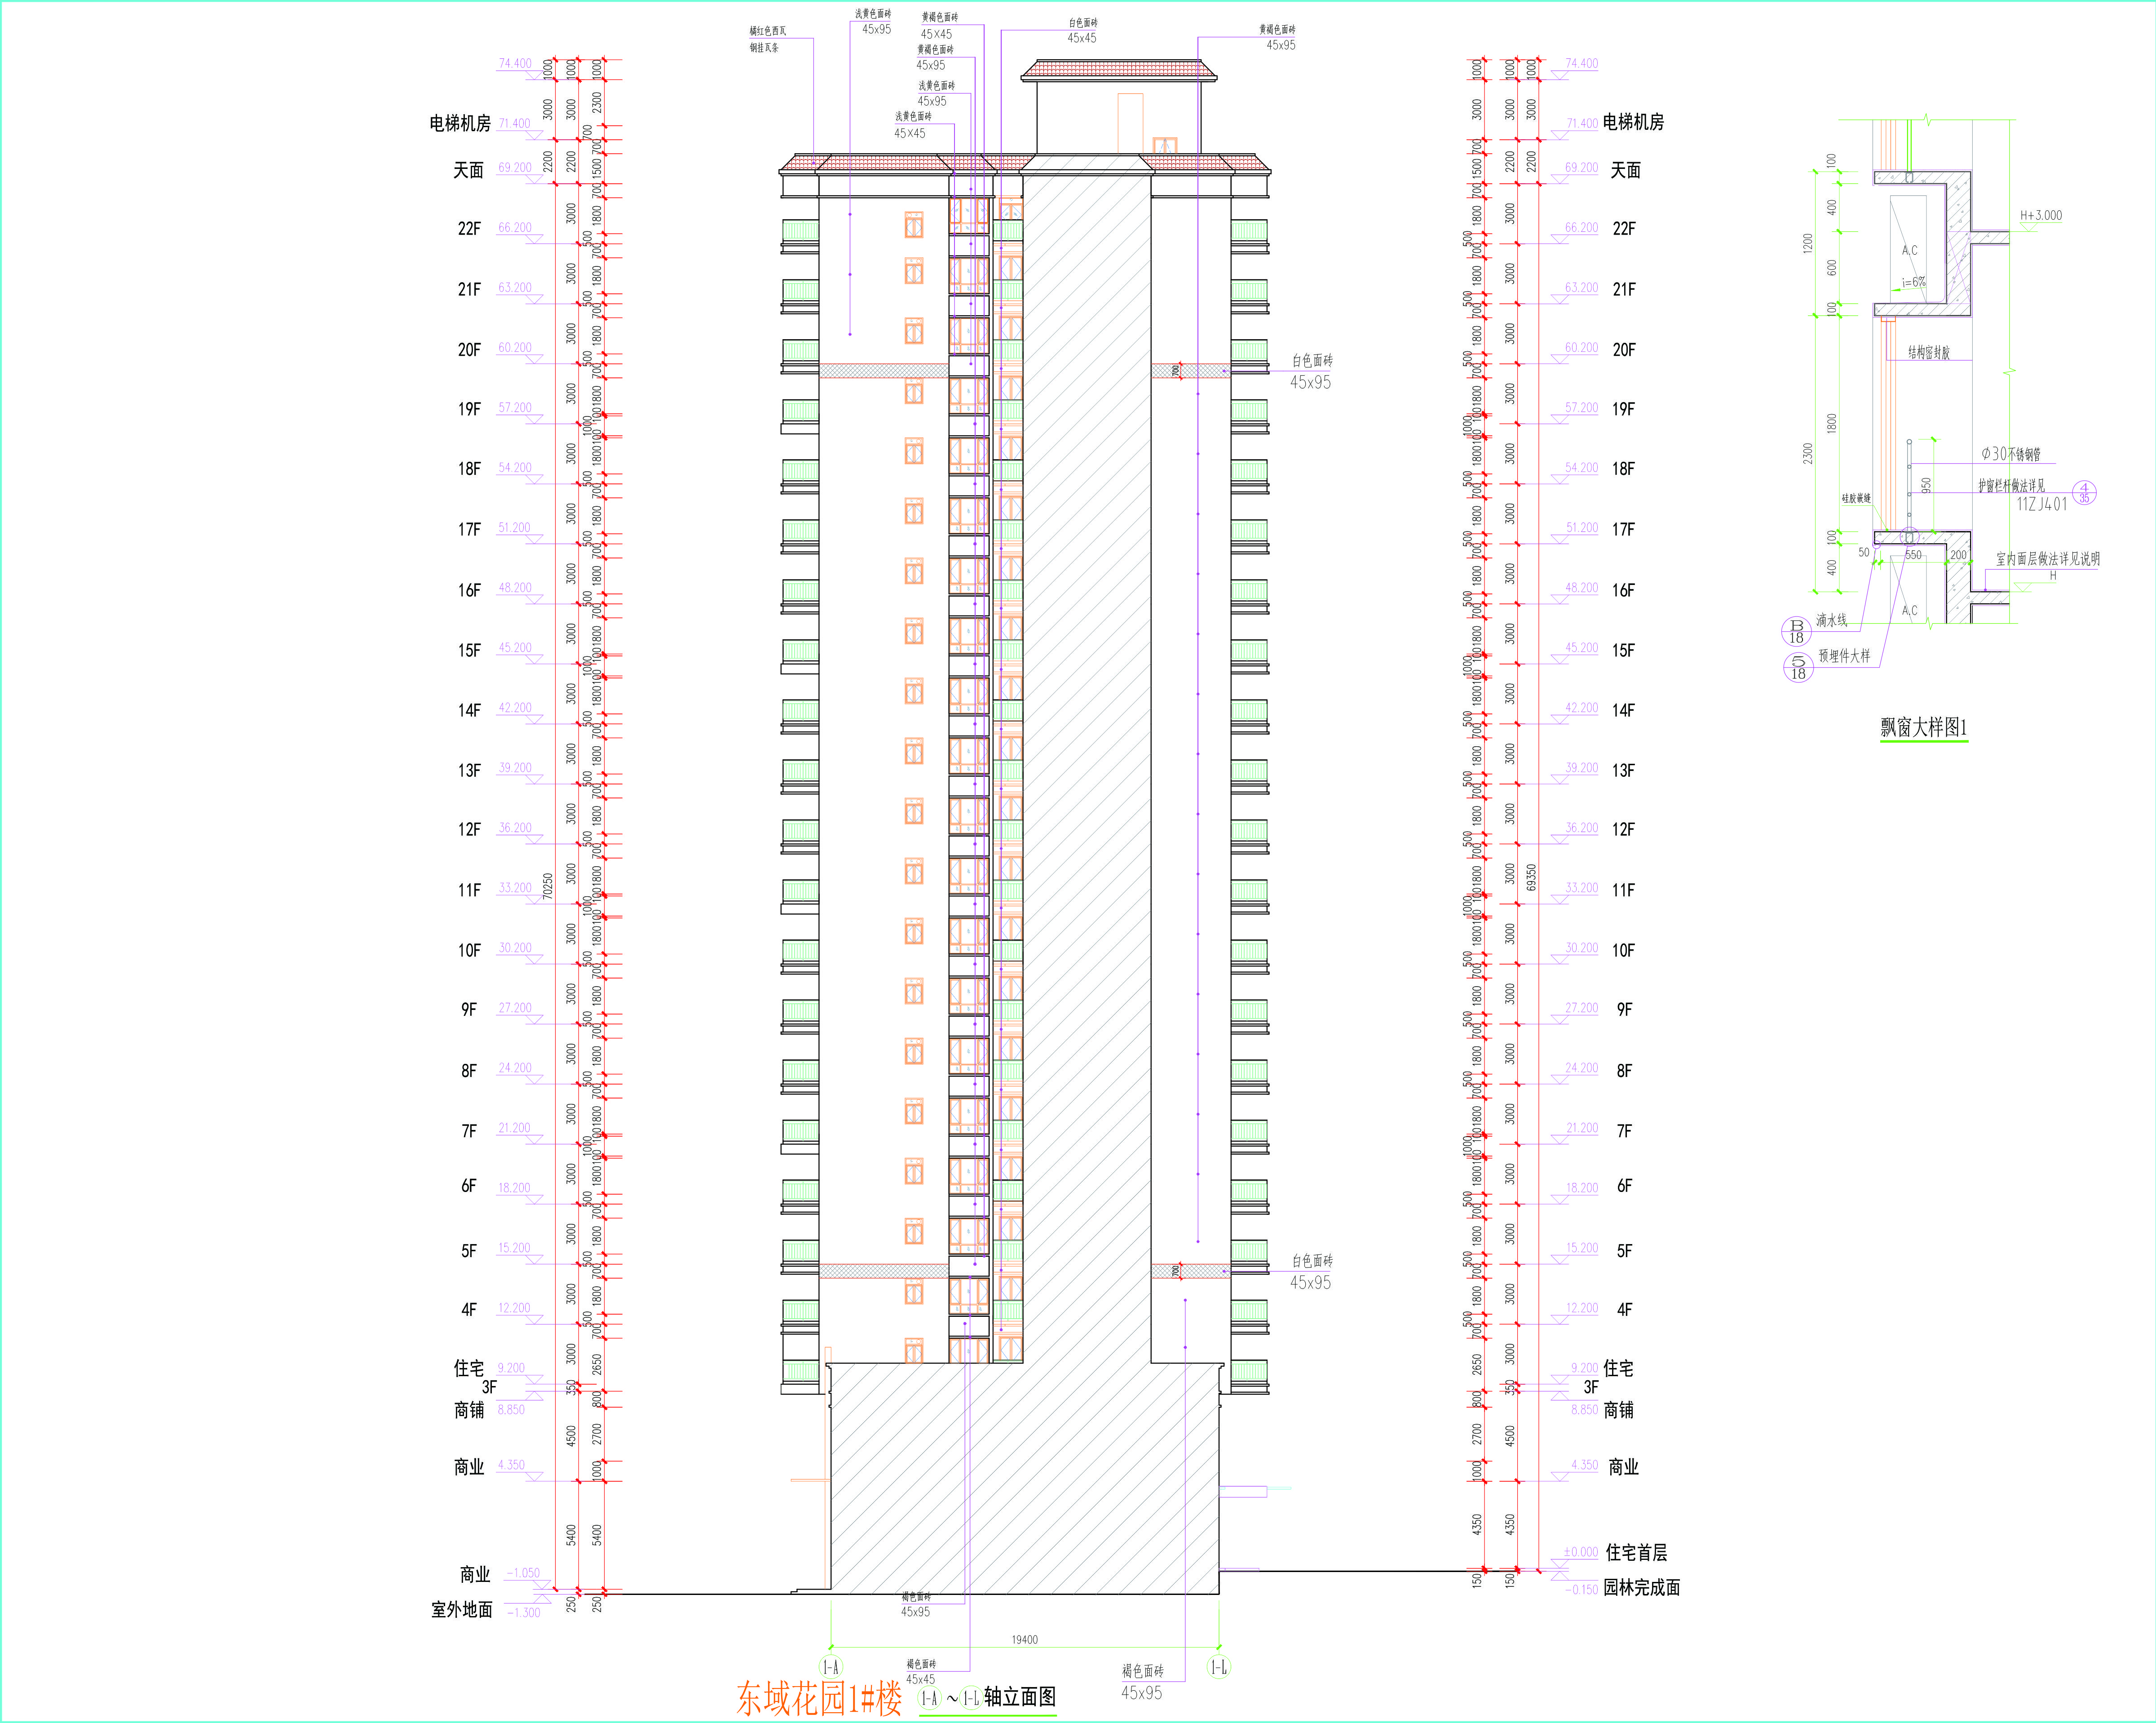Click the orange 东域花园1#楼 title text
Viewport: 2156px width, 1723px height.
[819, 1698]
